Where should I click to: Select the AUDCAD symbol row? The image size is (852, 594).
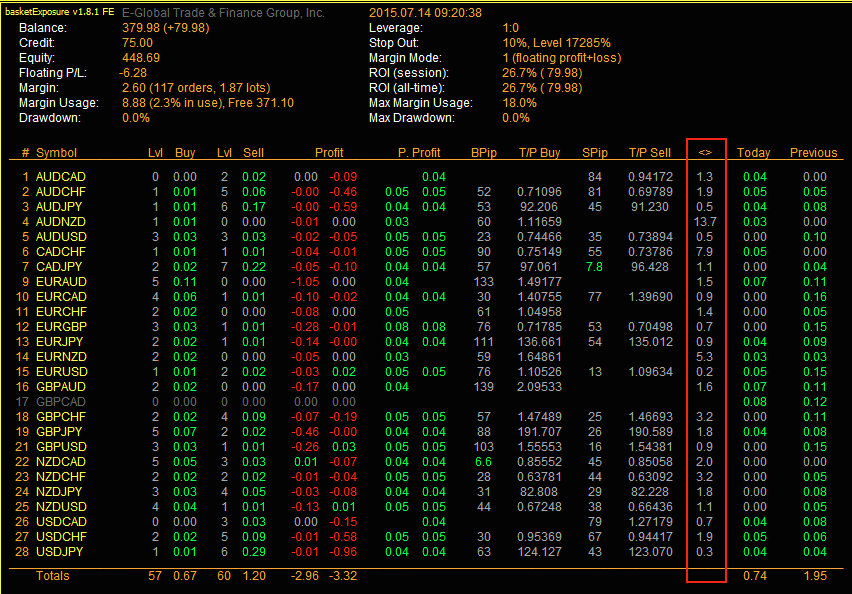coord(61,177)
